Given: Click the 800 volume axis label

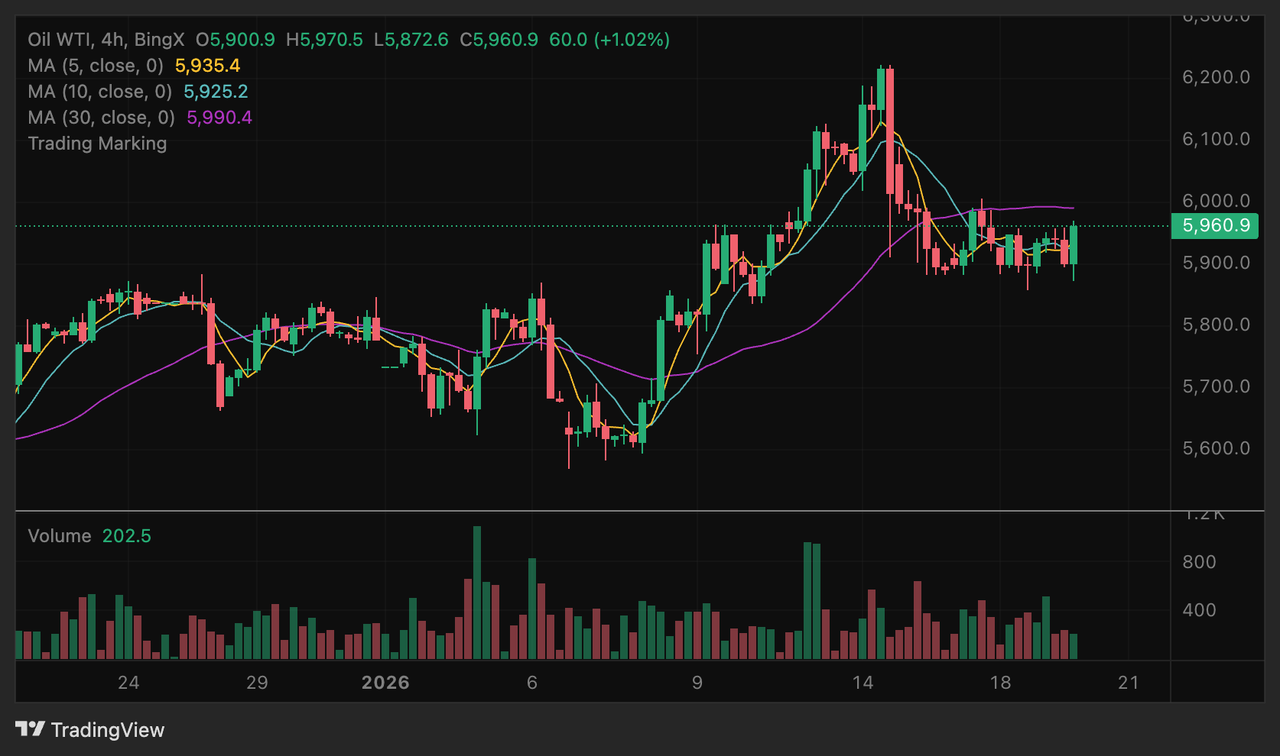Looking at the screenshot, I should pyautogui.click(x=1198, y=562).
